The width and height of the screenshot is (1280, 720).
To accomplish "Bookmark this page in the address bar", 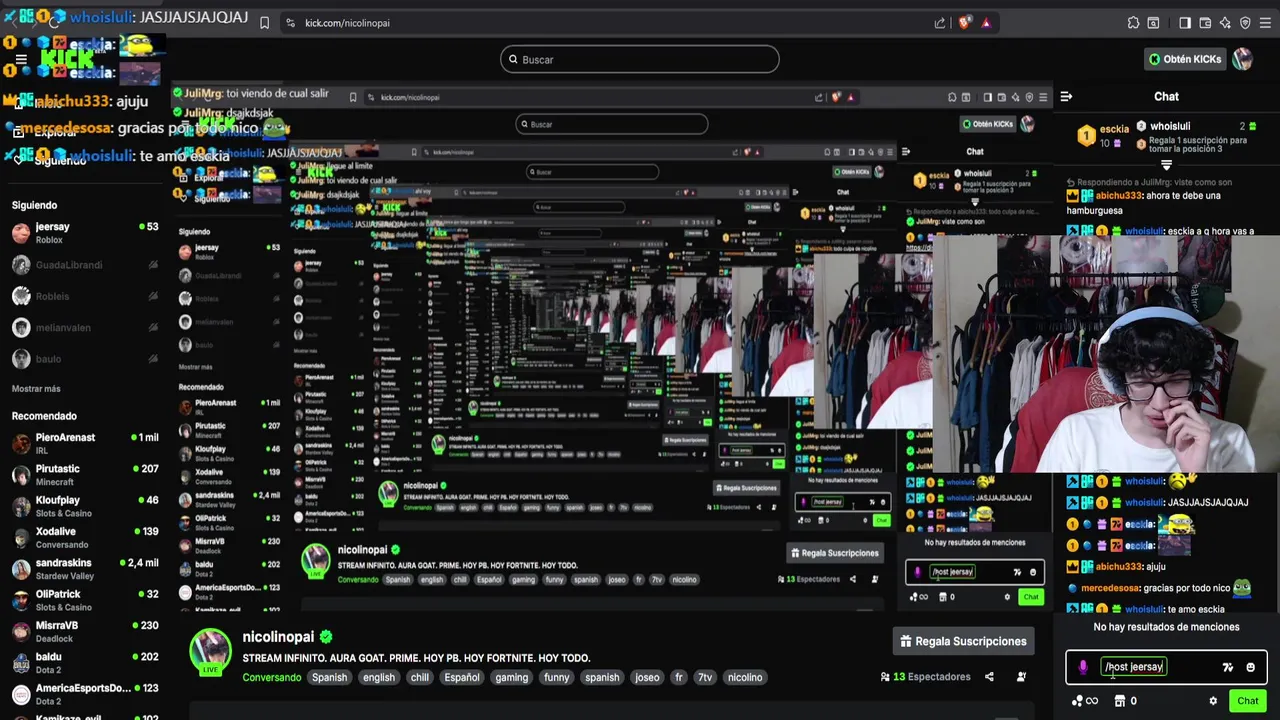I will [264, 23].
